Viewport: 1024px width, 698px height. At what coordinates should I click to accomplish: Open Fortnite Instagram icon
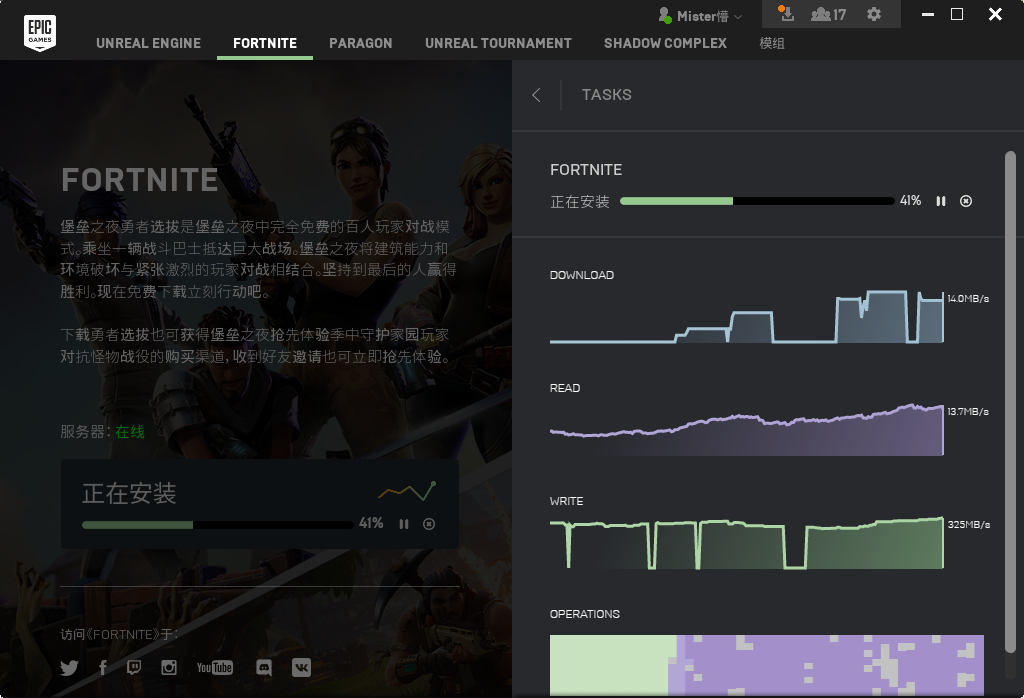pyautogui.click(x=169, y=667)
